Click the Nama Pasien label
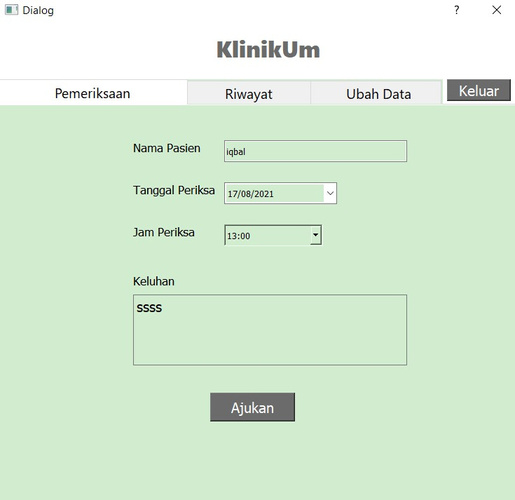The width and height of the screenshot is (515, 500). coord(167,148)
